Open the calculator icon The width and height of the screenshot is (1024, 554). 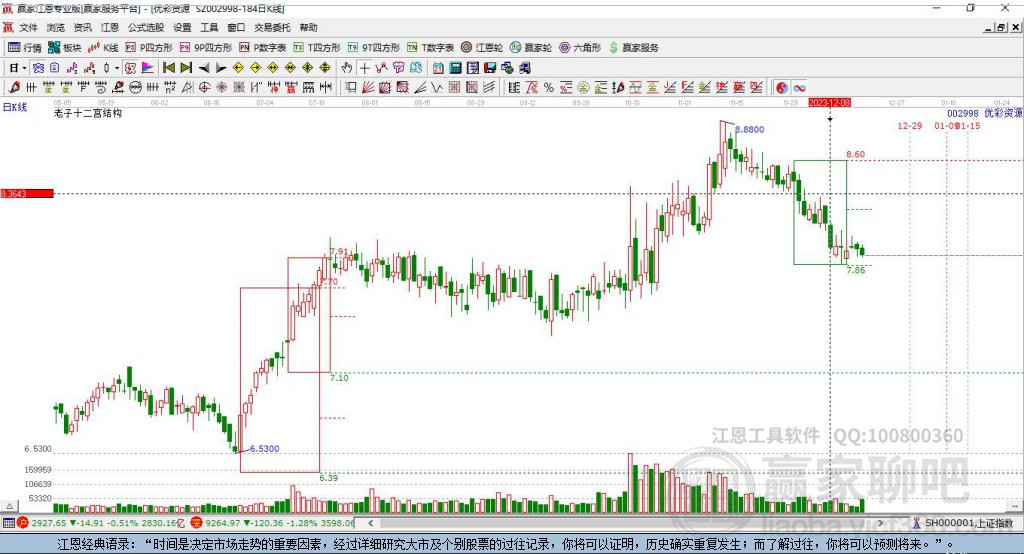pyautogui.click(x=455, y=68)
